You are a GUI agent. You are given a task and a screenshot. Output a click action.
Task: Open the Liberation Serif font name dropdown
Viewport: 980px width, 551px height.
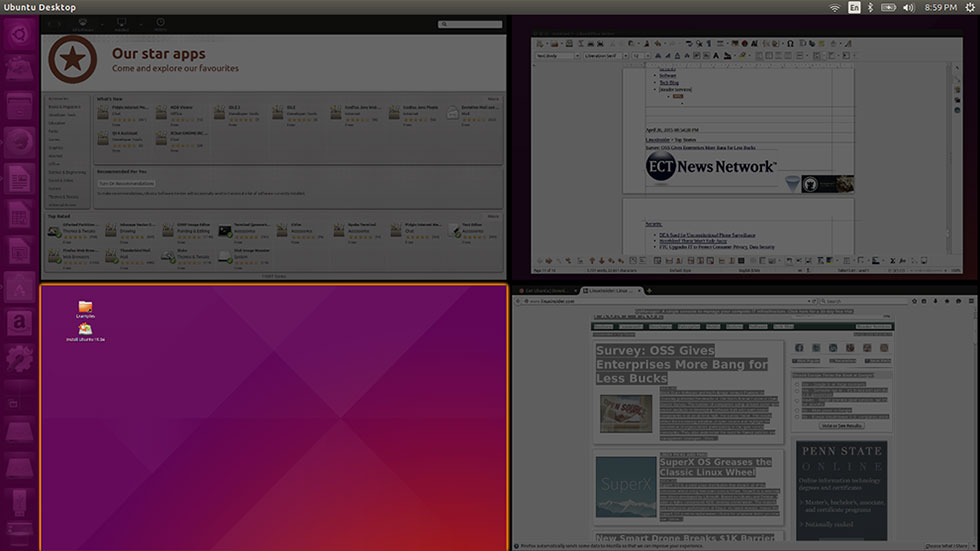[x=606, y=56]
